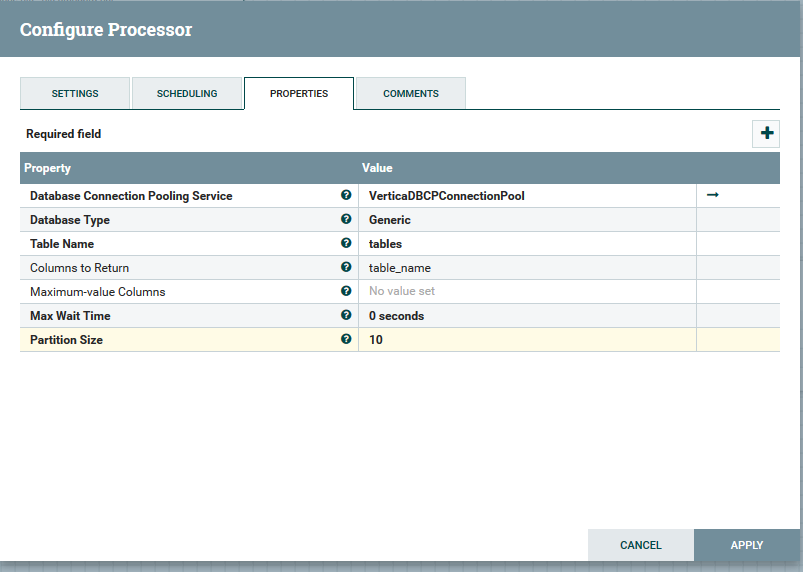Select the Properties tab

pos(299,93)
